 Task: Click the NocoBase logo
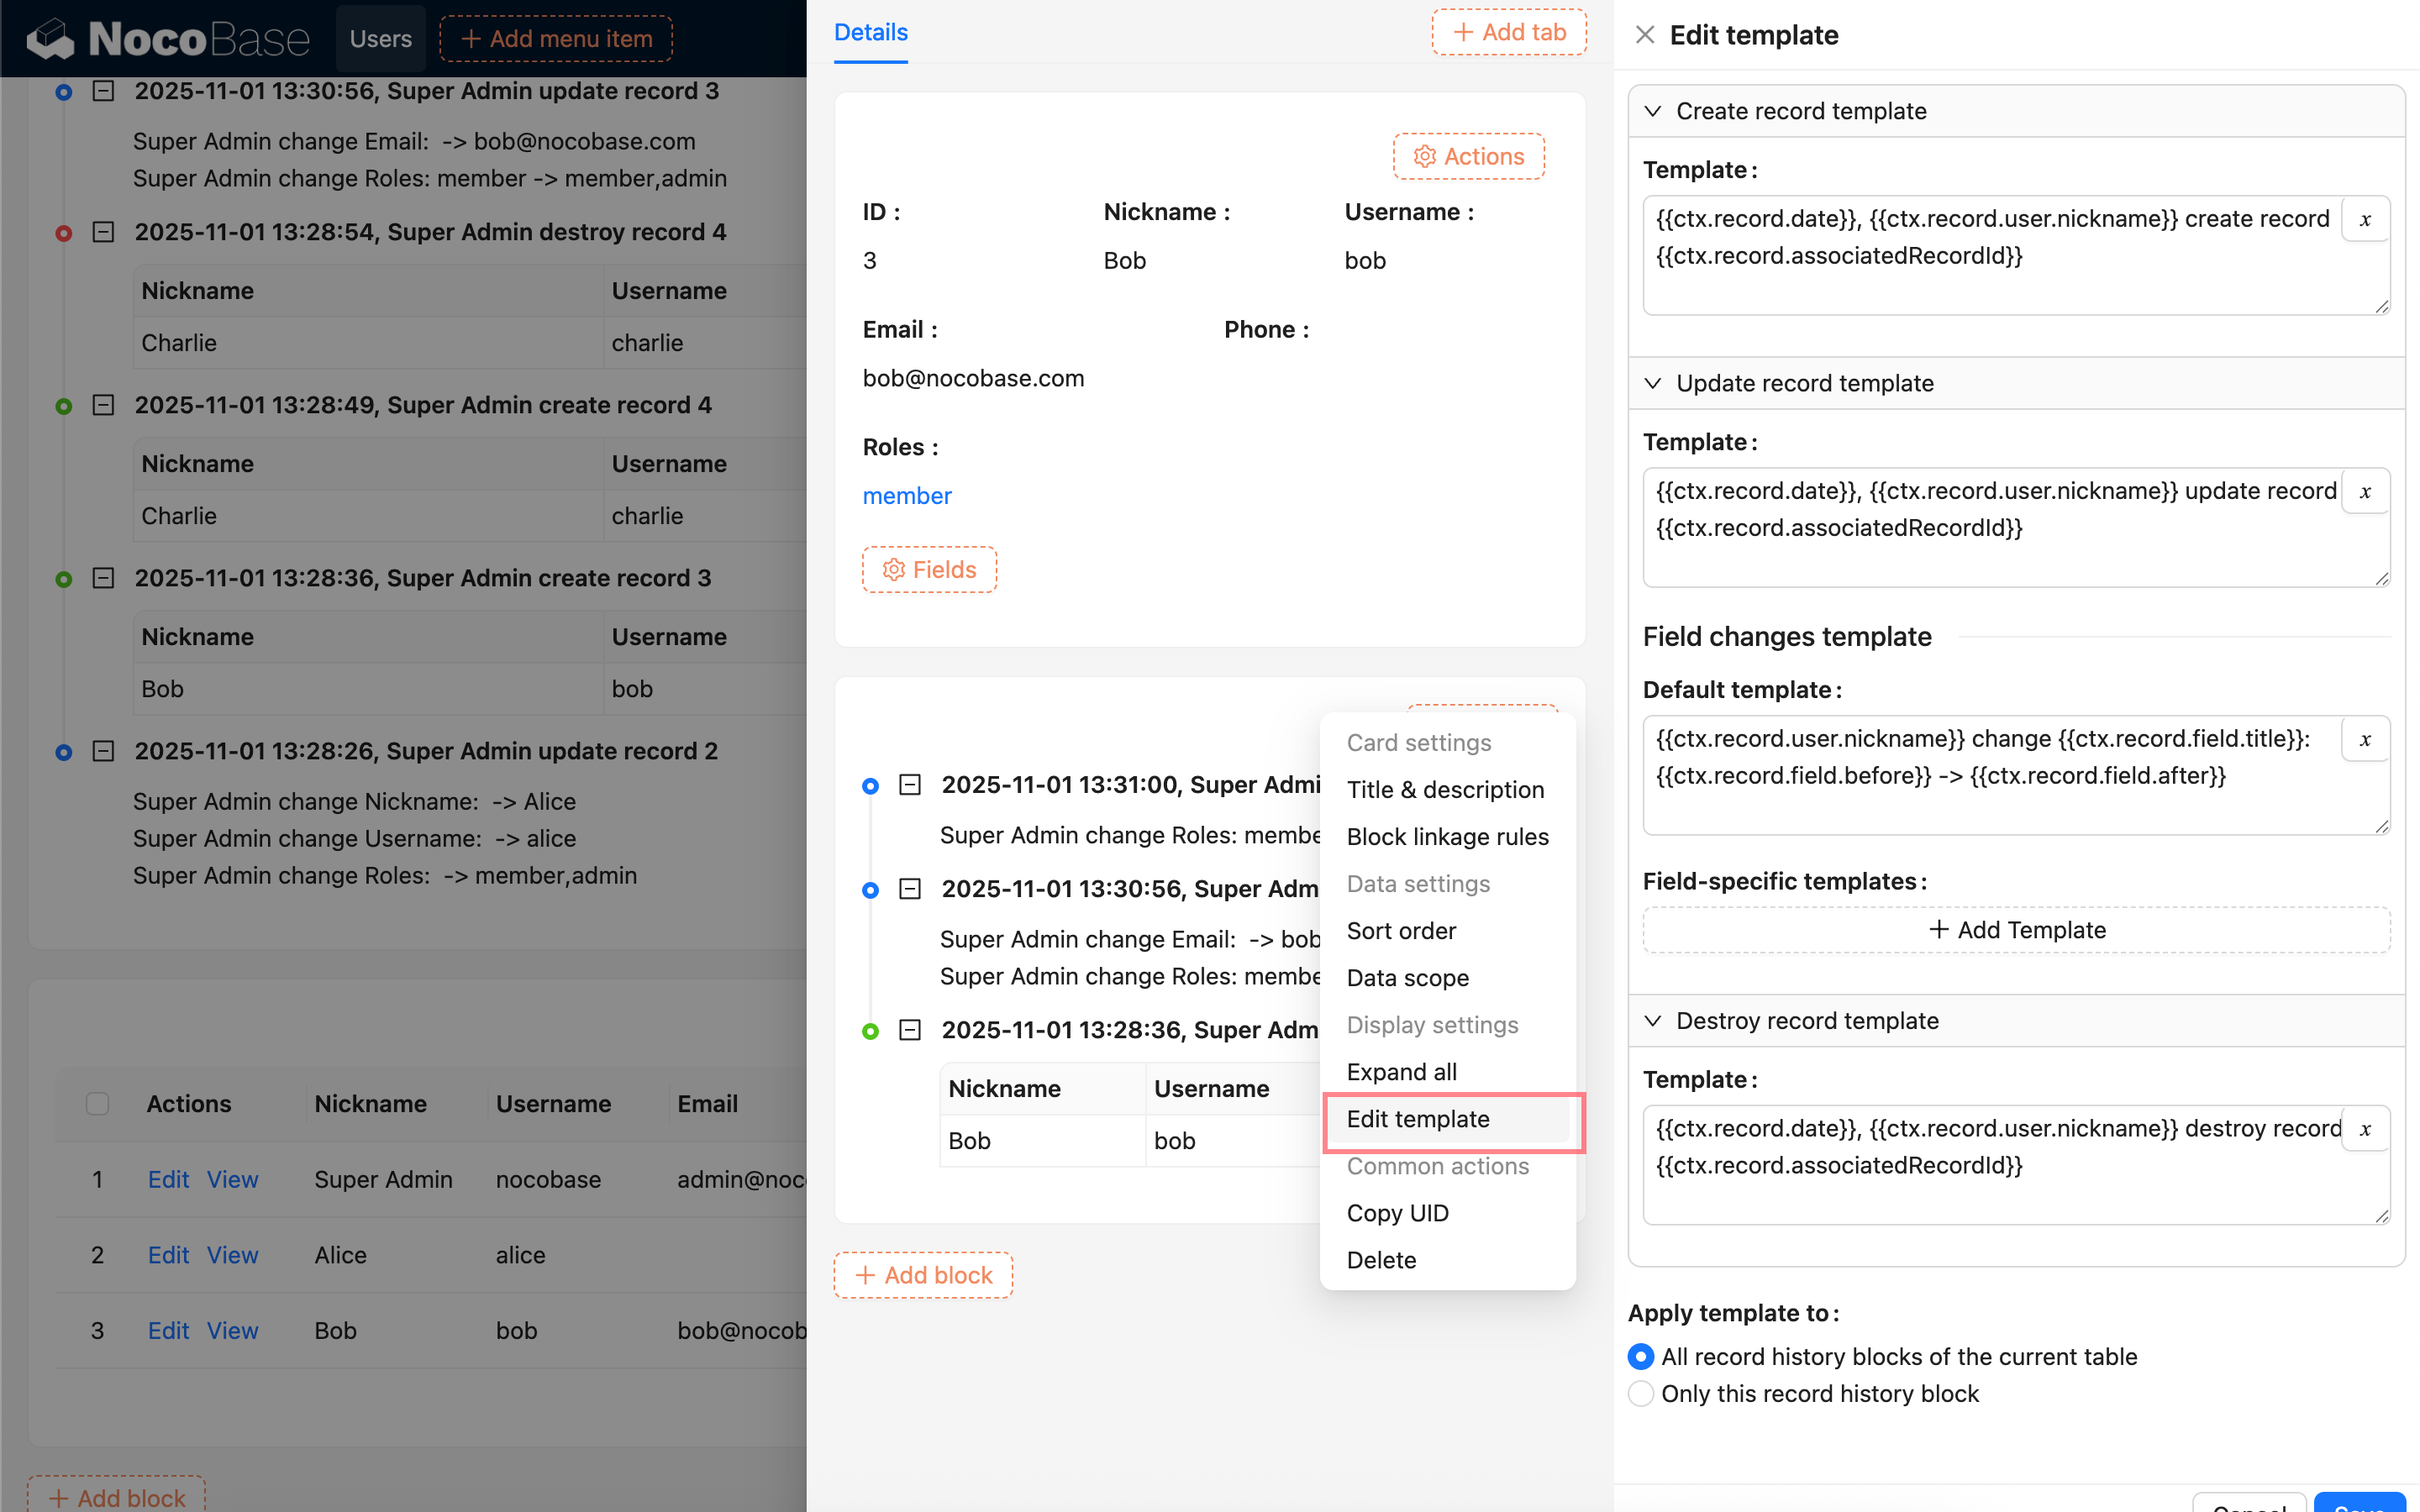(168, 39)
